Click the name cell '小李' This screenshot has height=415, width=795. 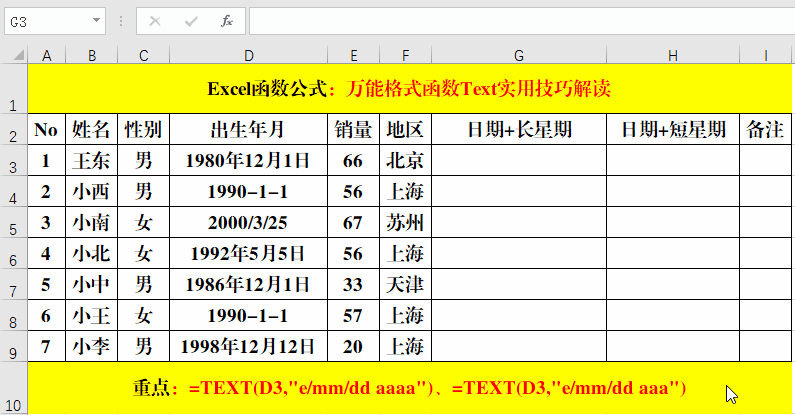click(92, 346)
